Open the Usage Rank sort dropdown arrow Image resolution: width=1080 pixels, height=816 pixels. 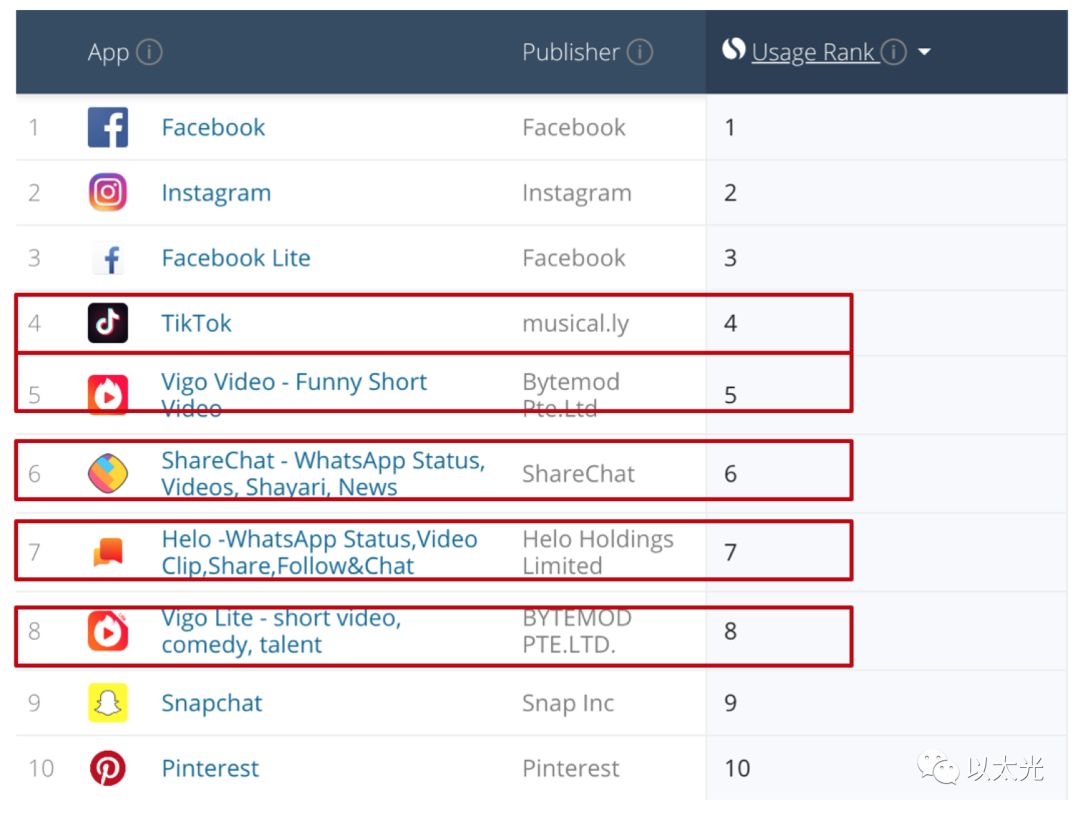(924, 52)
